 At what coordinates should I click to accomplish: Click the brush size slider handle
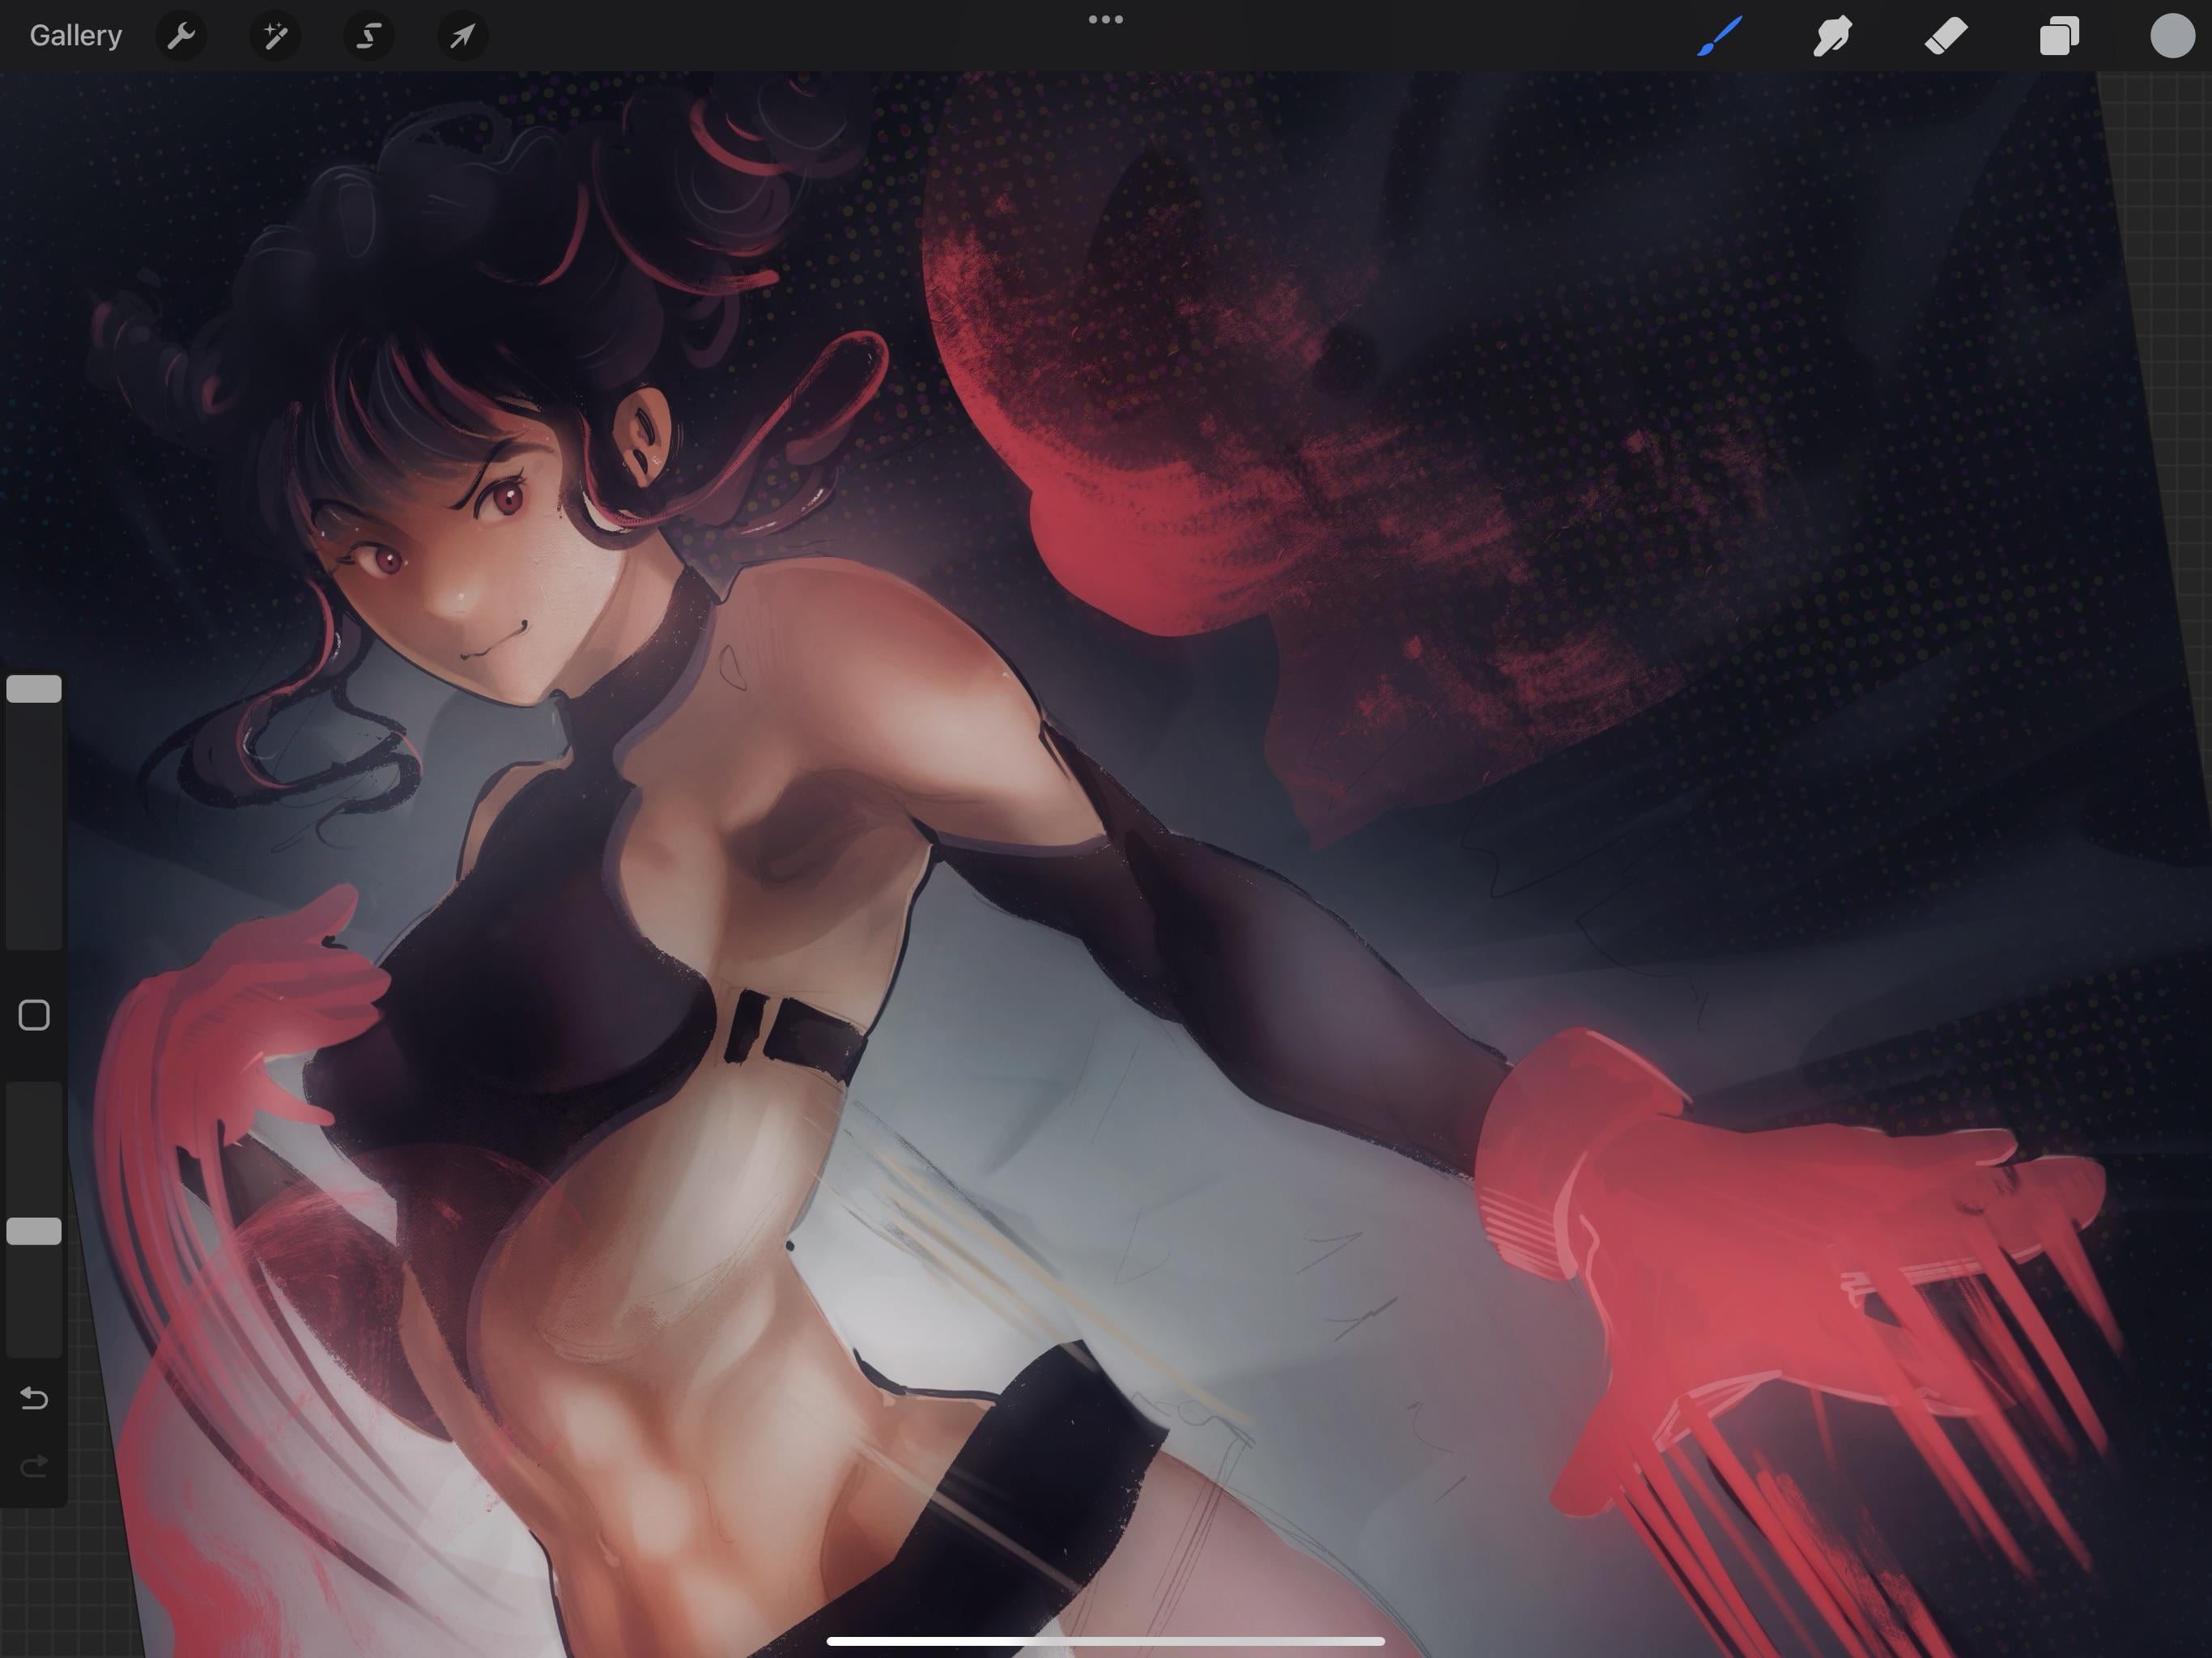(34, 689)
